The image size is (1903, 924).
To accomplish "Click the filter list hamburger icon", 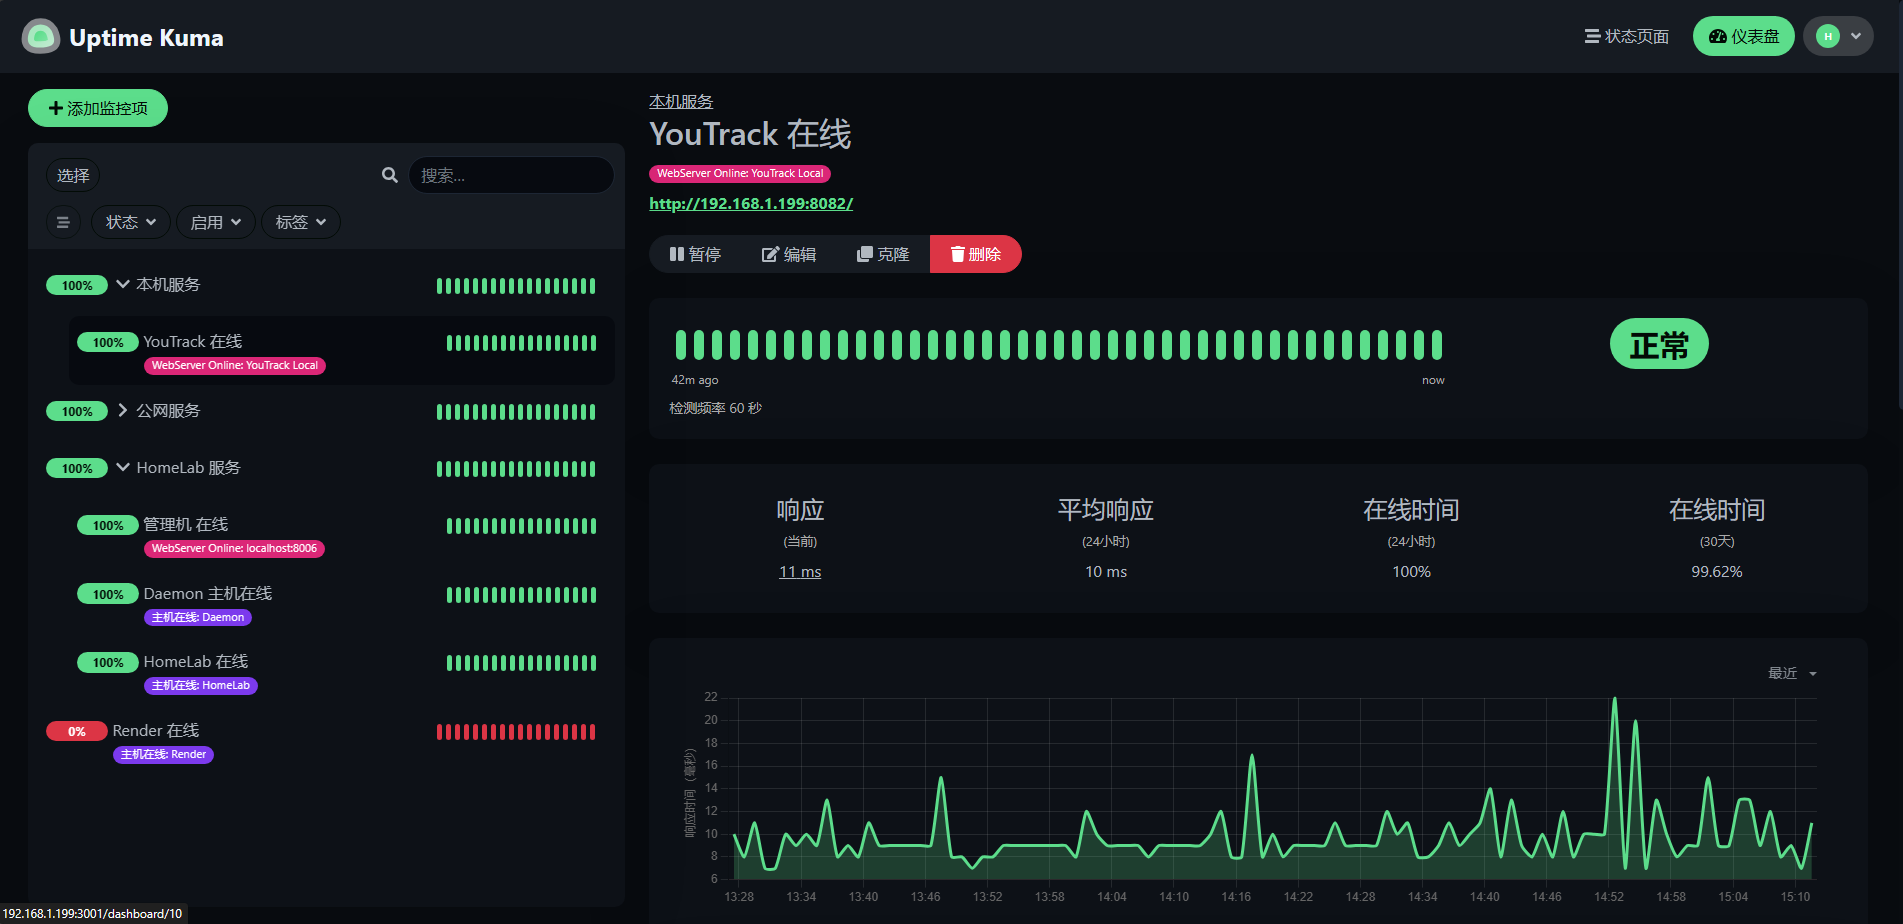I will tap(63, 222).
